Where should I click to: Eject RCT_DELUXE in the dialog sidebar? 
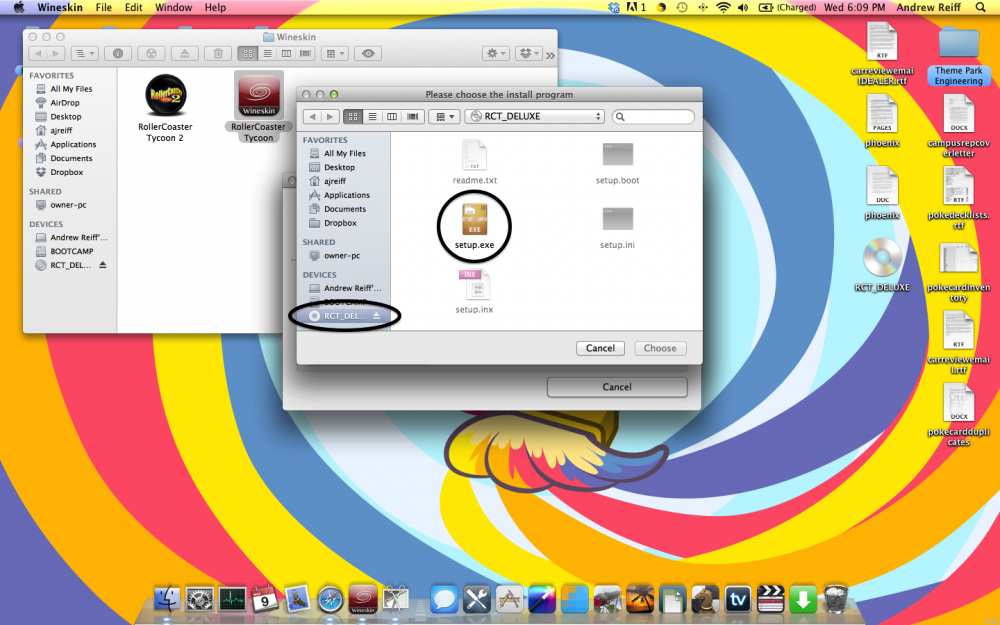click(x=377, y=315)
